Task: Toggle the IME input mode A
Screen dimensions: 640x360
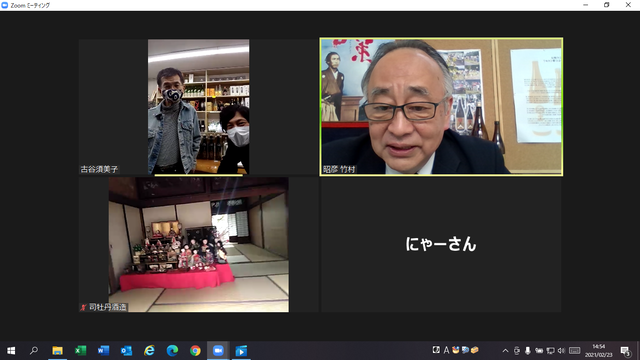Action: click(446, 350)
